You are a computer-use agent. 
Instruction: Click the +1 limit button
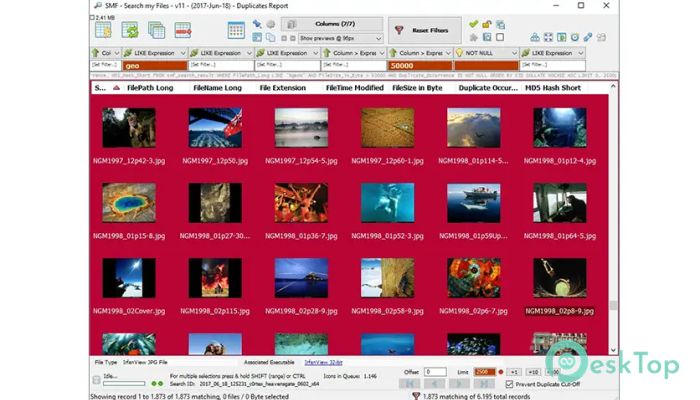click(515, 372)
